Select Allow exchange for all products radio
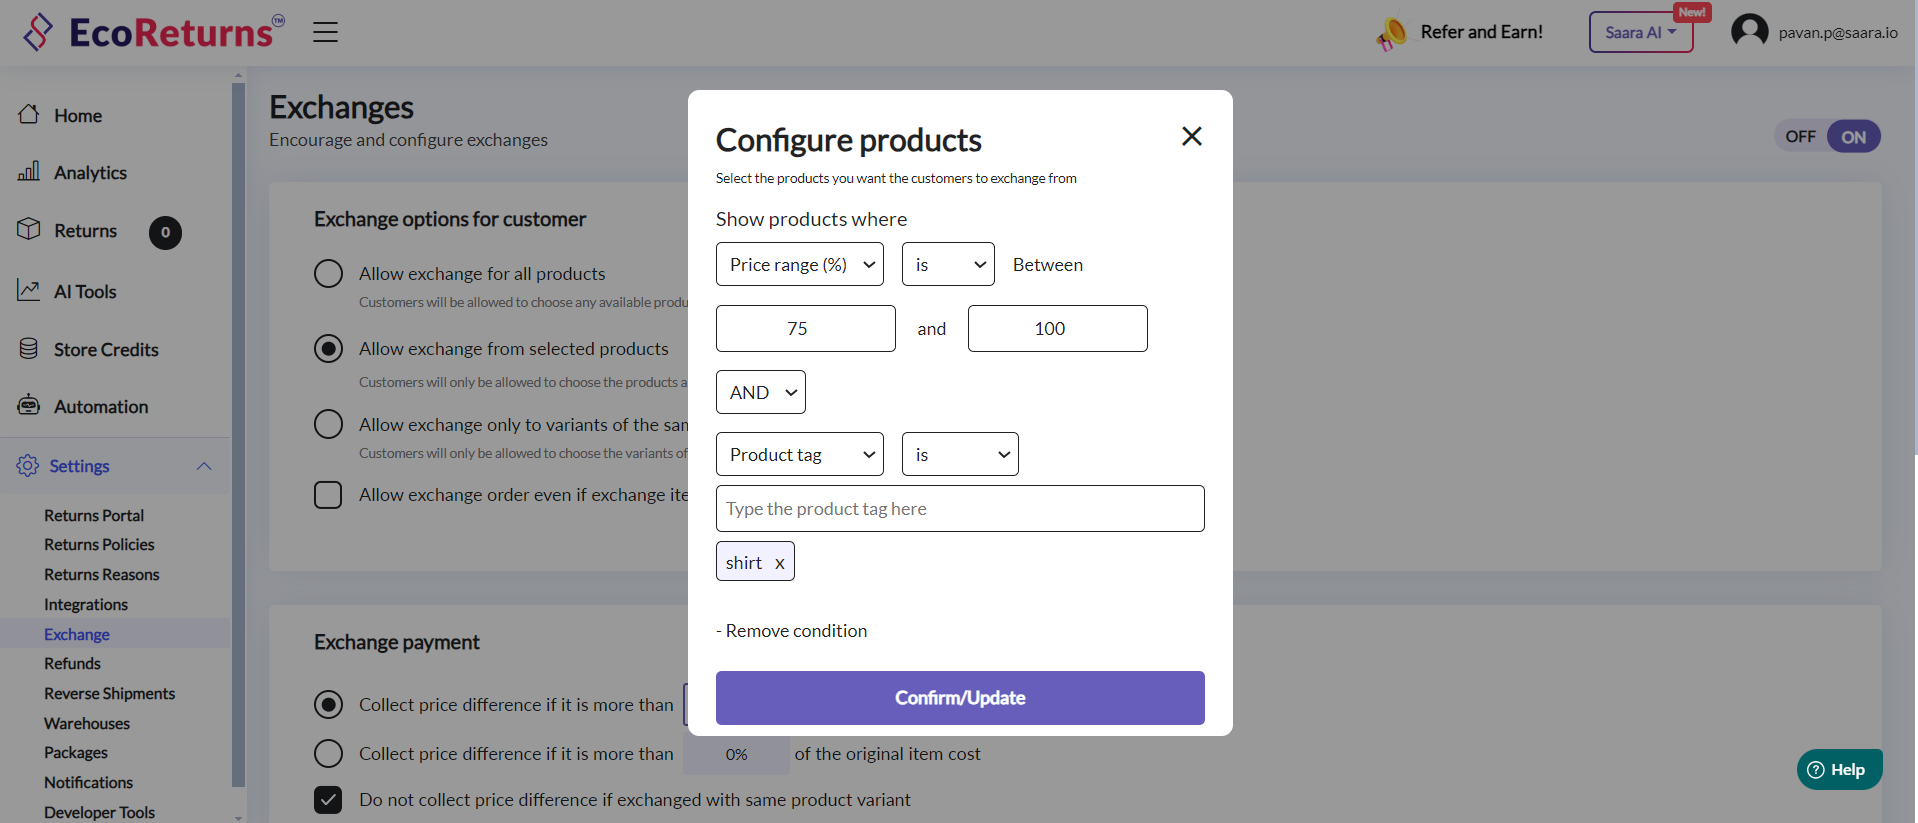Viewport: 1918px width, 823px height. tap(328, 273)
